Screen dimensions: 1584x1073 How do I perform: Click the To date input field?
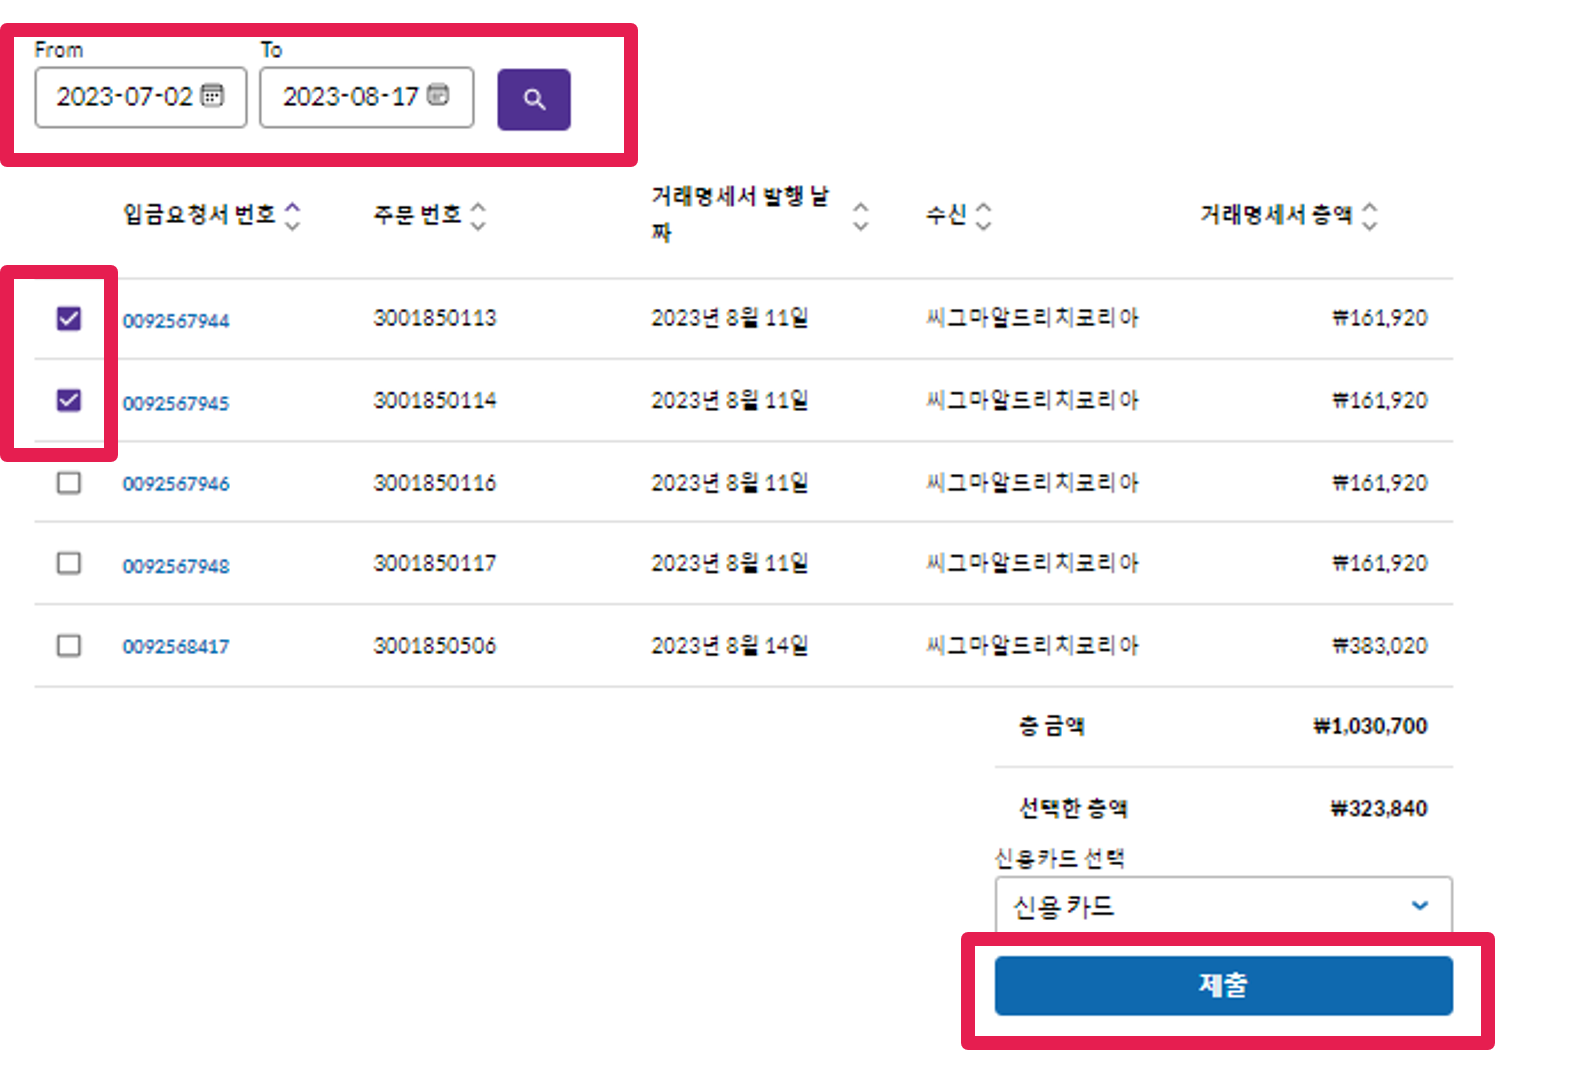[350, 97]
